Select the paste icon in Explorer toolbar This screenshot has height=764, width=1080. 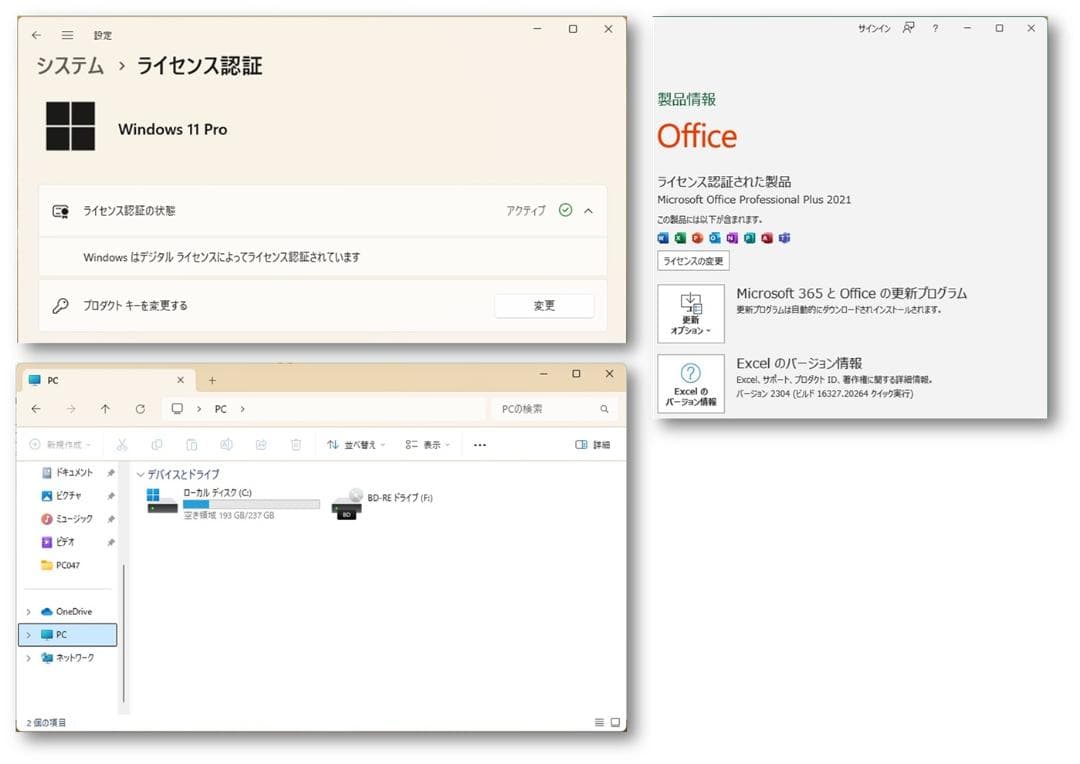click(x=190, y=444)
